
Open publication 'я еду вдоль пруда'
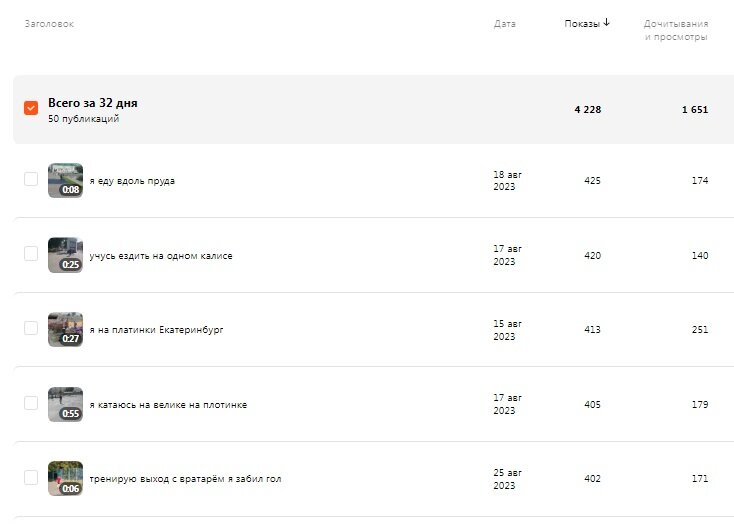132,181
